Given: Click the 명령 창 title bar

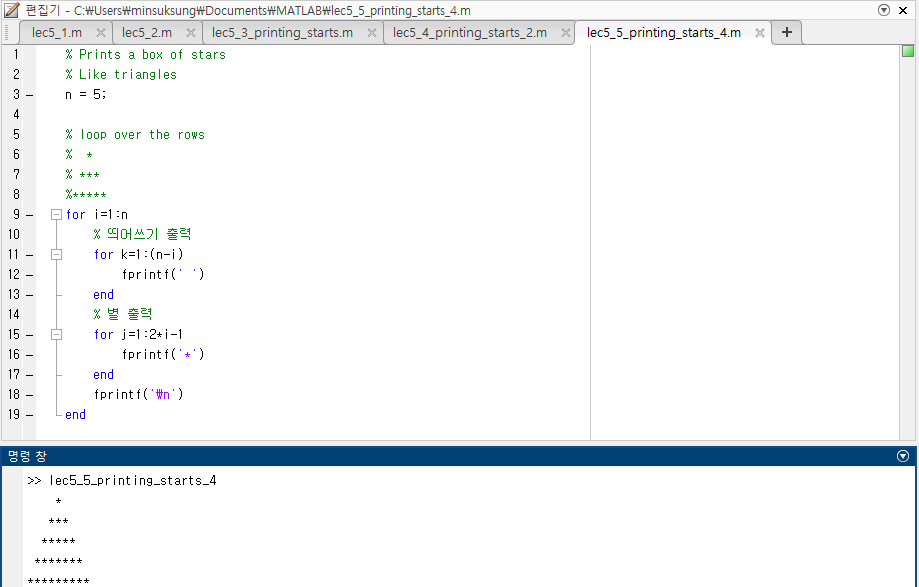Looking at the screenshot, I should coord(458,456).
